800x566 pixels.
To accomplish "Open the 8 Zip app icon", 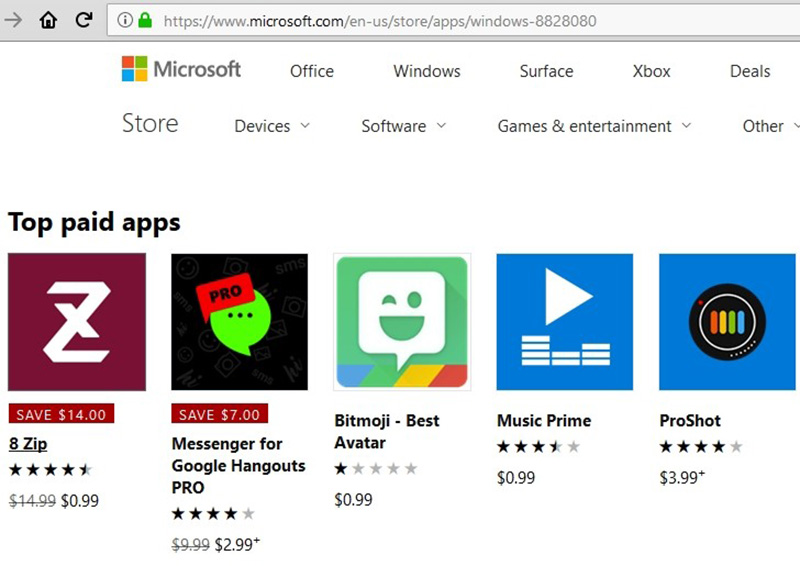I will (x=77, y=322).
